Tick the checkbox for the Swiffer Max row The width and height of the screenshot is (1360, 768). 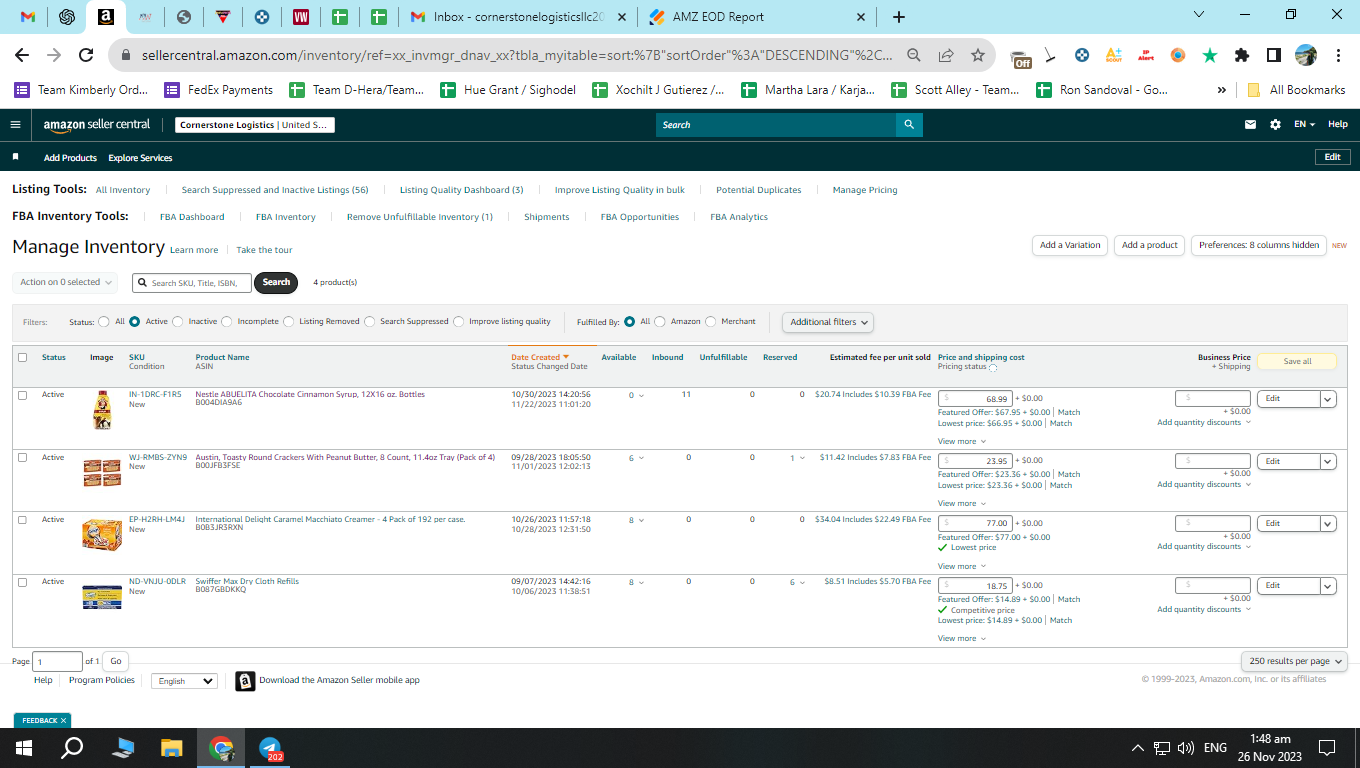pyautogui.click(x=23, y=582)
